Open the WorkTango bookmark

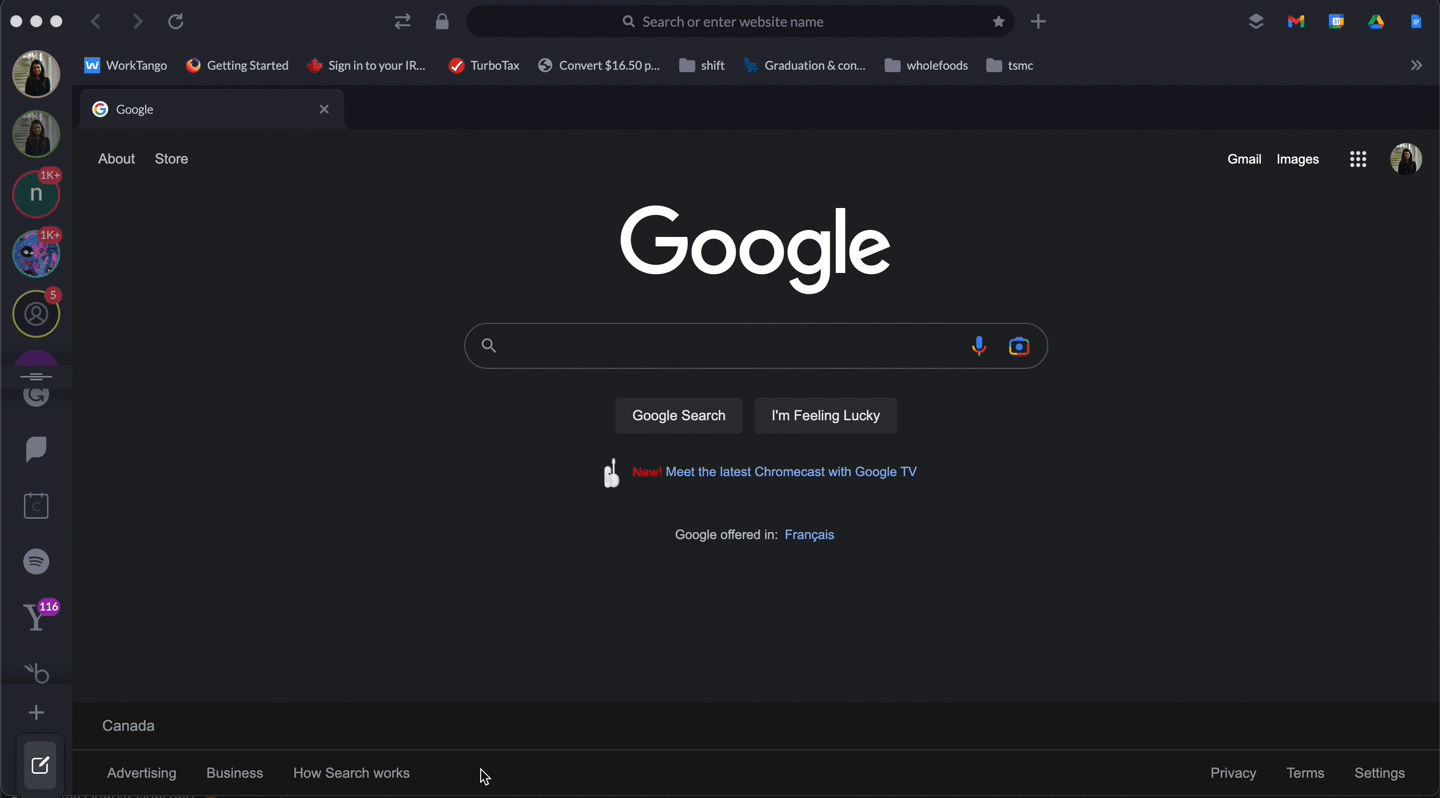point(125,65)
